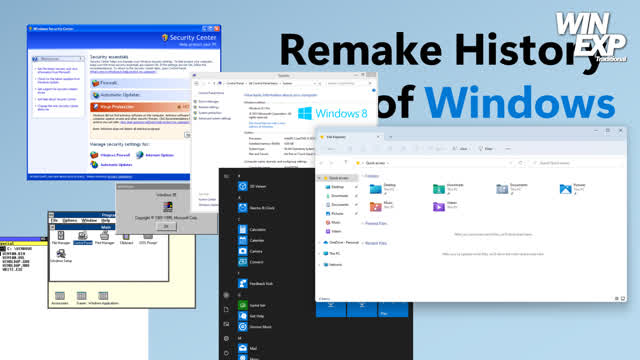Viewport: 640px width, 360px height.
Task: Click Remote settings link in System window
Action: point(208,107)
